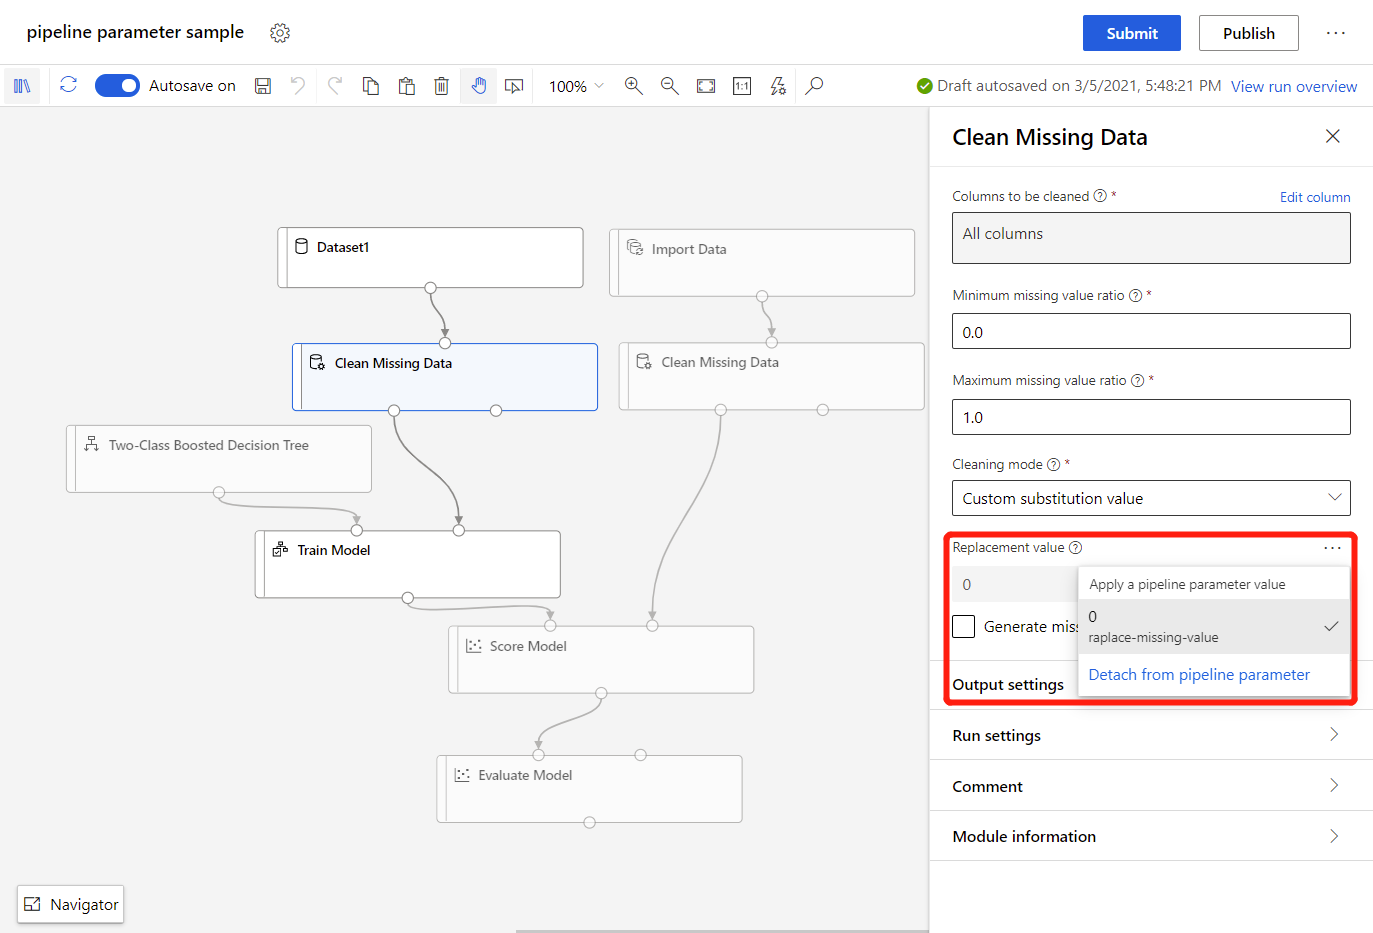Click the Minimum missing value ratio field

pos(1150,332)
